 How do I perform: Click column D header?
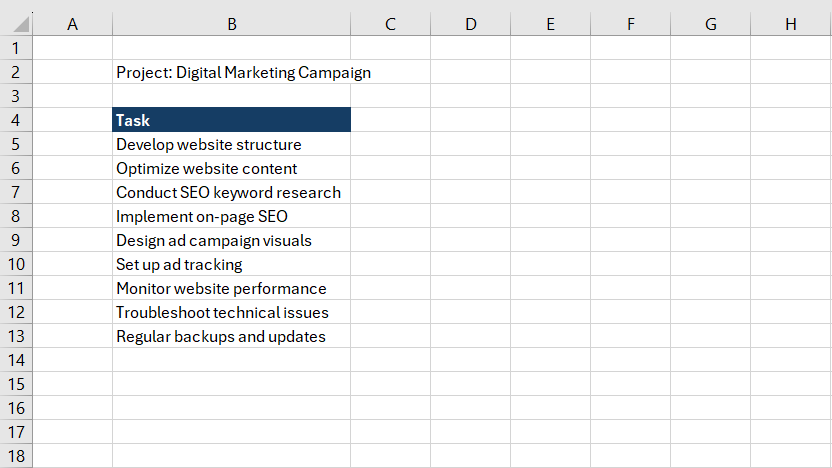tap(470, 24)
